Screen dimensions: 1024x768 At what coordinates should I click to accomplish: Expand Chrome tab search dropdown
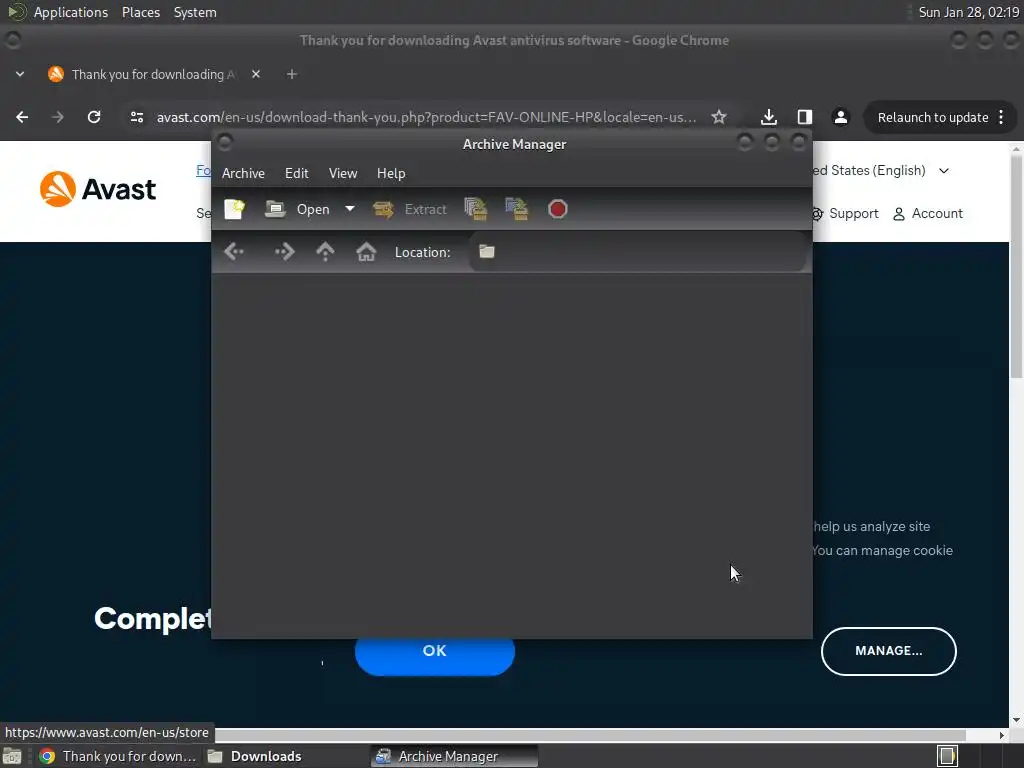click(20, 74)
